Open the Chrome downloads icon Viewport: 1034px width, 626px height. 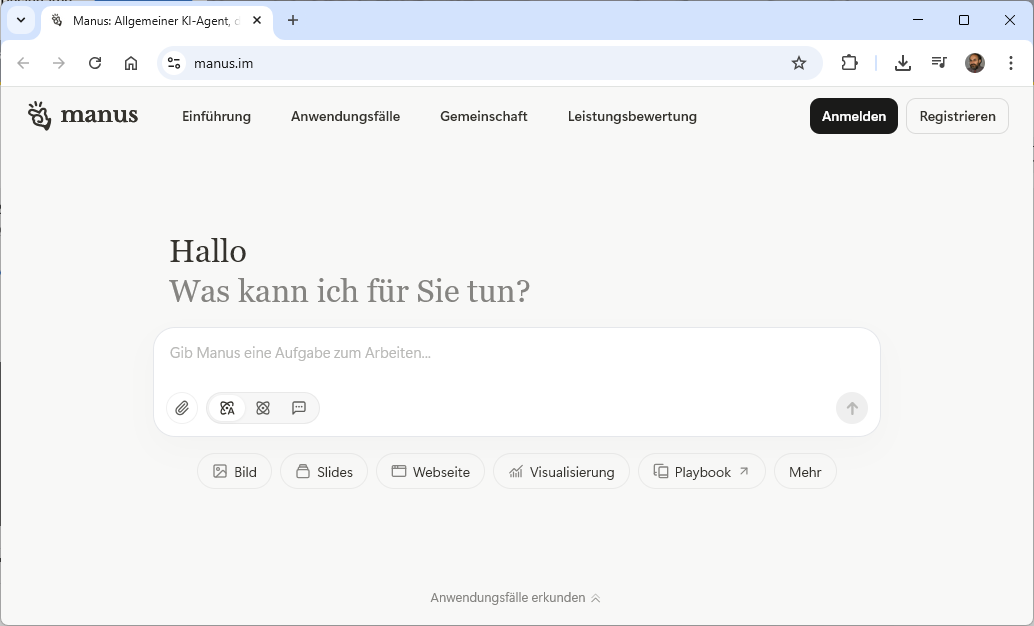tap(903, 63)
